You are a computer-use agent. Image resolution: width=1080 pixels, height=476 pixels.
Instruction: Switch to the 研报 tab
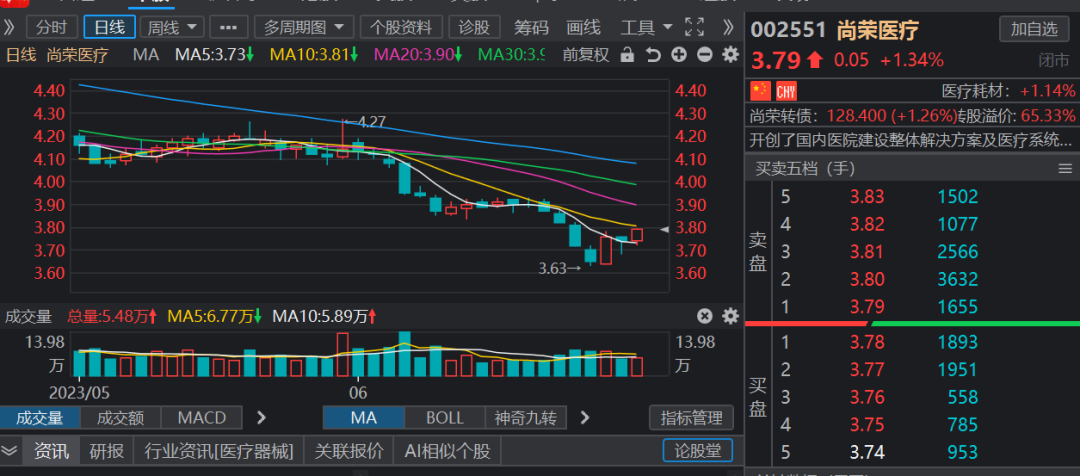[106, 451]
